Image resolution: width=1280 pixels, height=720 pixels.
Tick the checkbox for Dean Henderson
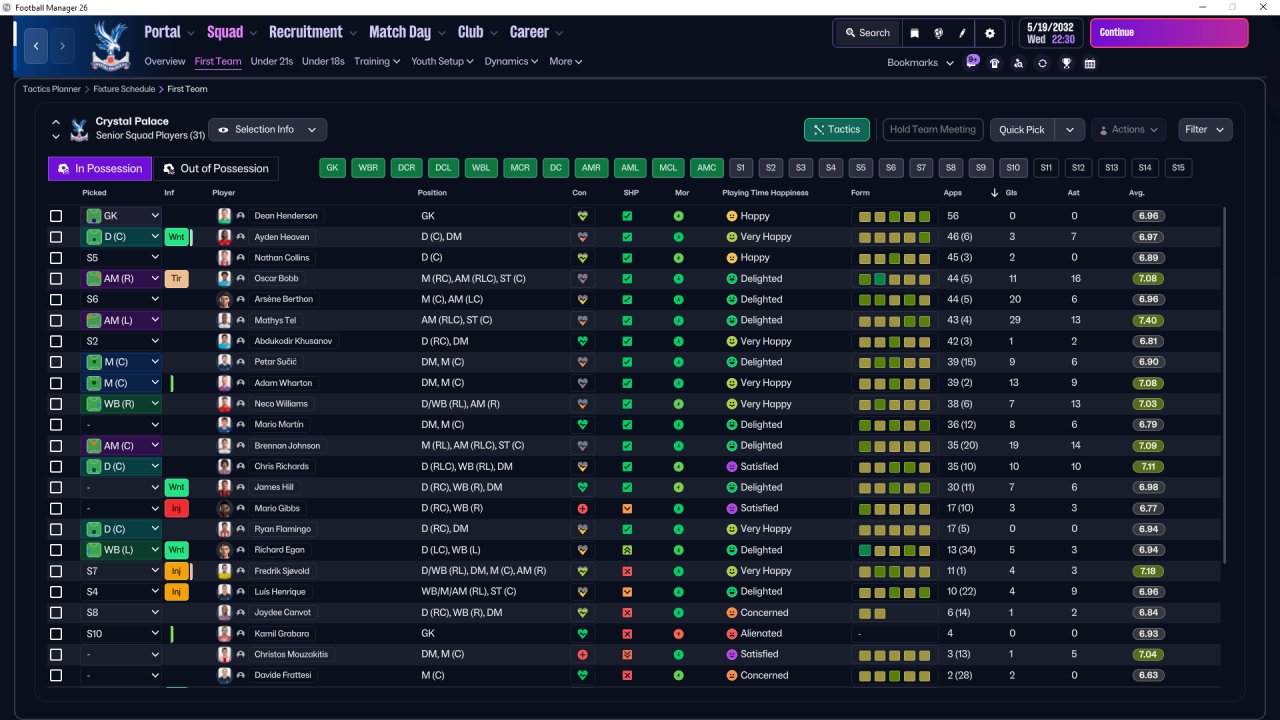[x=56, y=216]
